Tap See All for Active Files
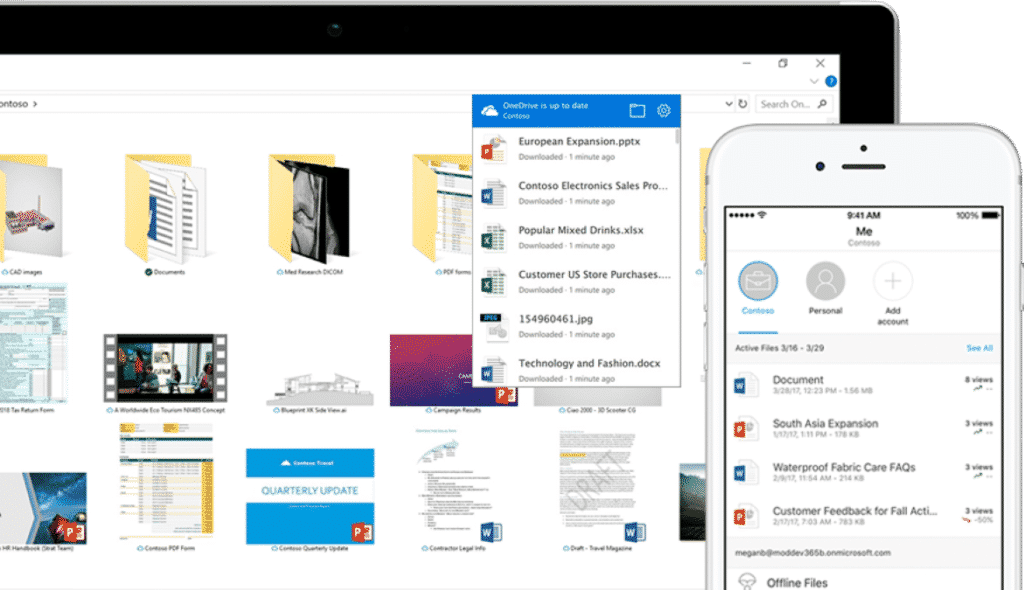 980,348
